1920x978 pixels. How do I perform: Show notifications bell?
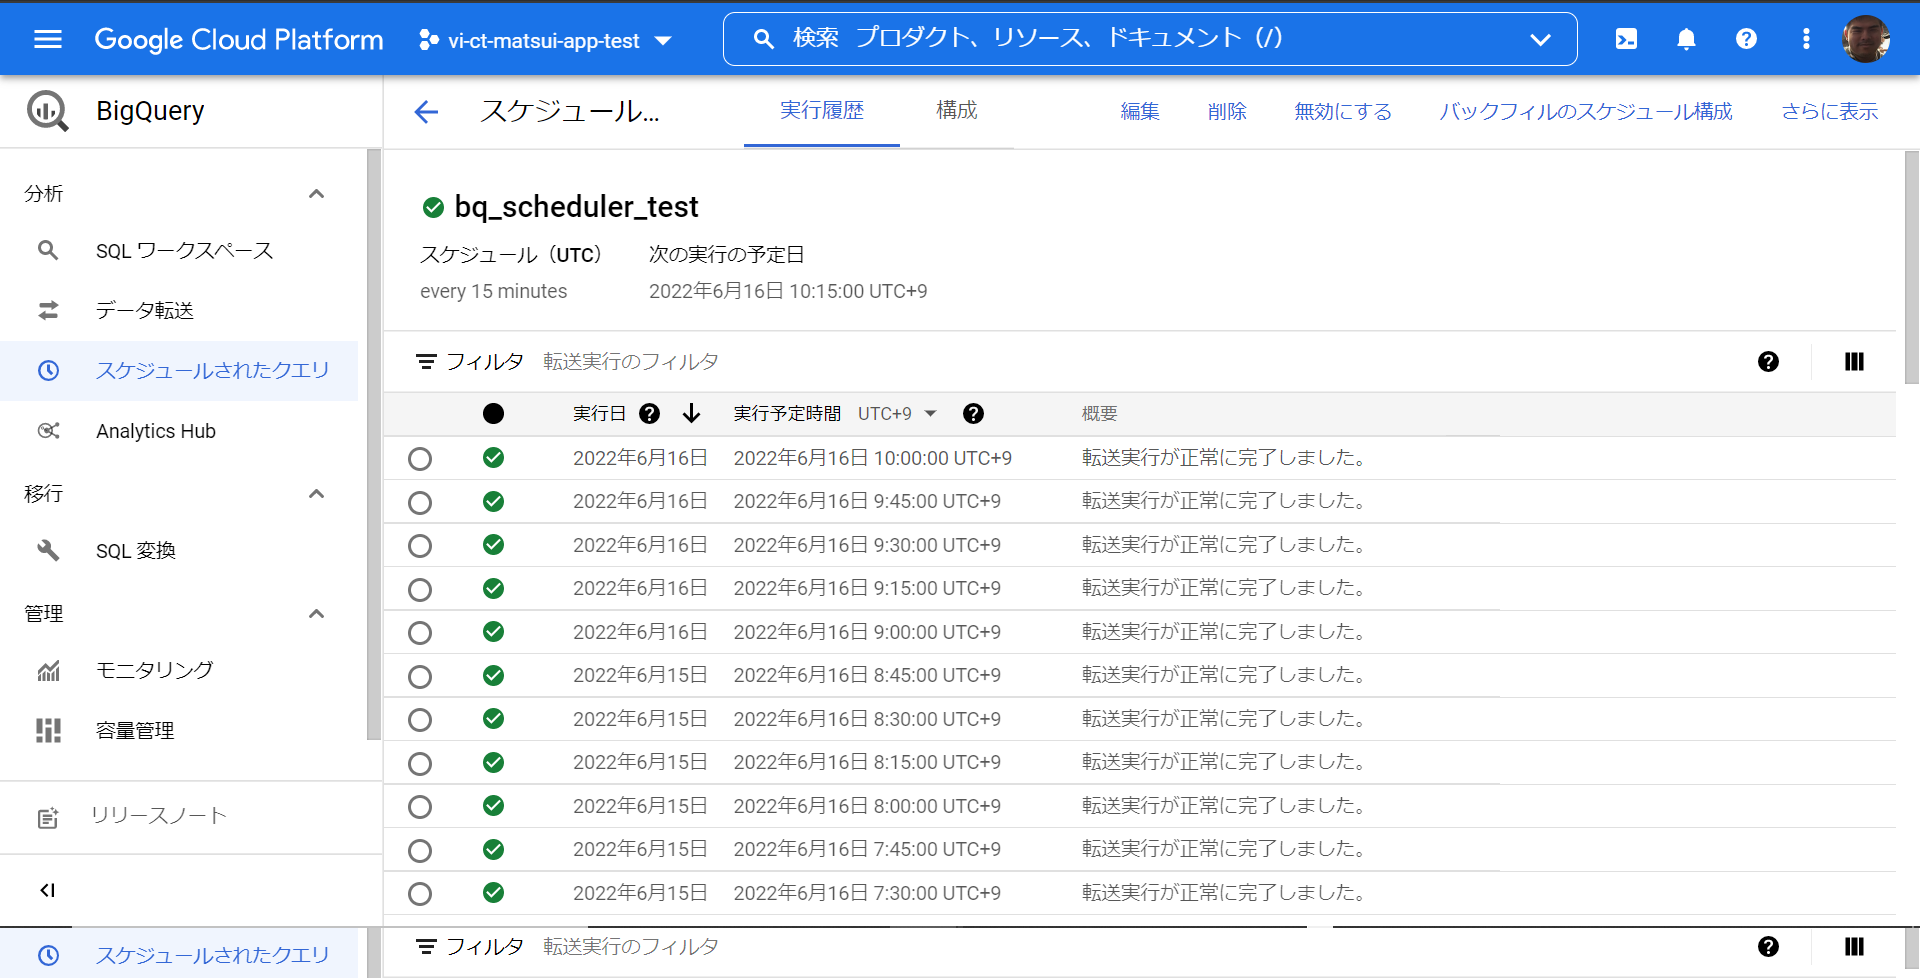coord(1686,39)
